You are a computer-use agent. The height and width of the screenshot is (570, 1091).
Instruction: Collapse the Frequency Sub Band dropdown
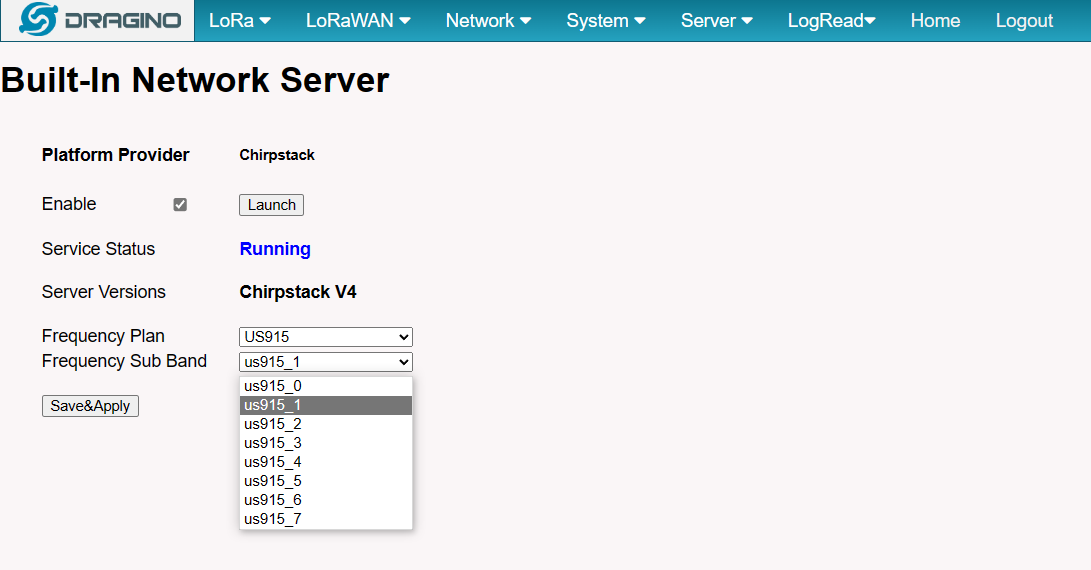point(326,362)
